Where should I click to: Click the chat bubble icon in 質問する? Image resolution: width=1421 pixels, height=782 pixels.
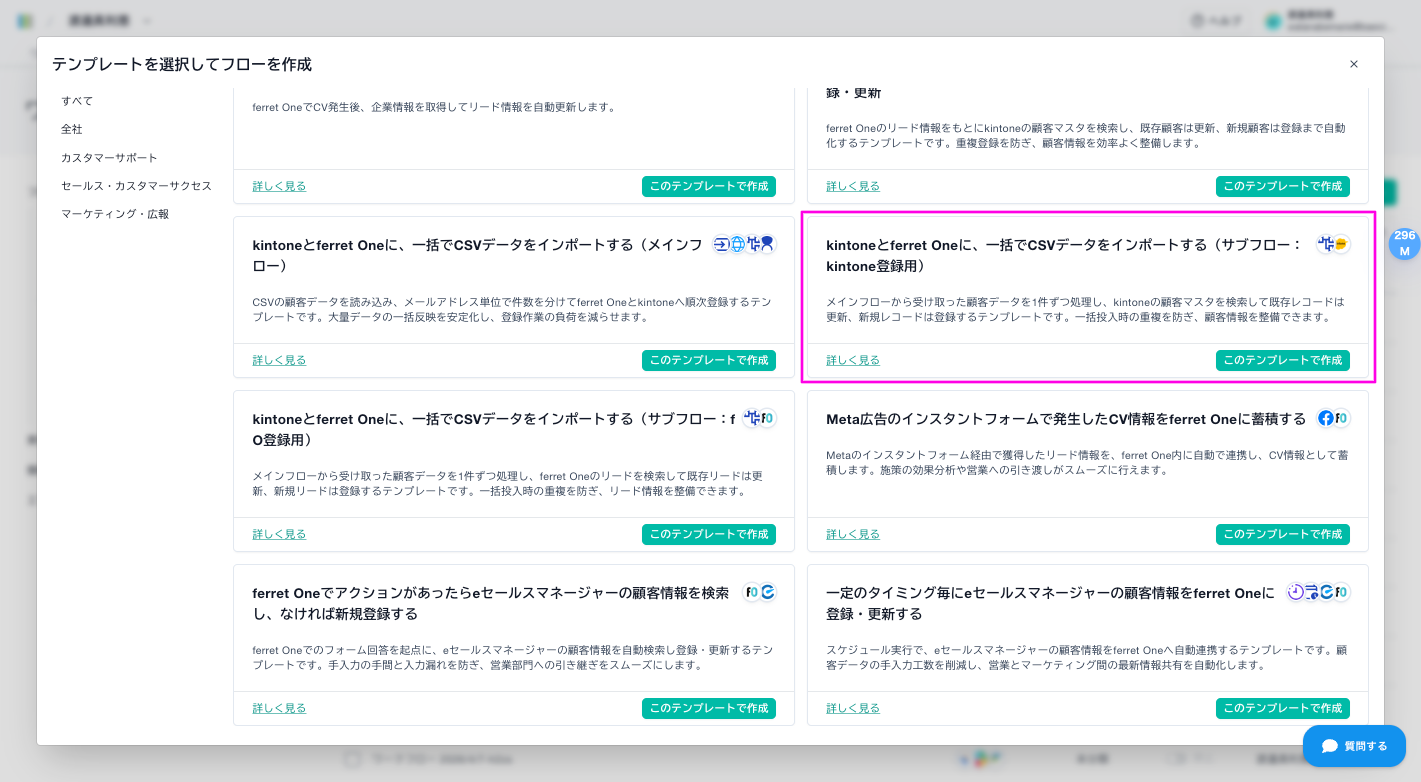pos(1329,746)
